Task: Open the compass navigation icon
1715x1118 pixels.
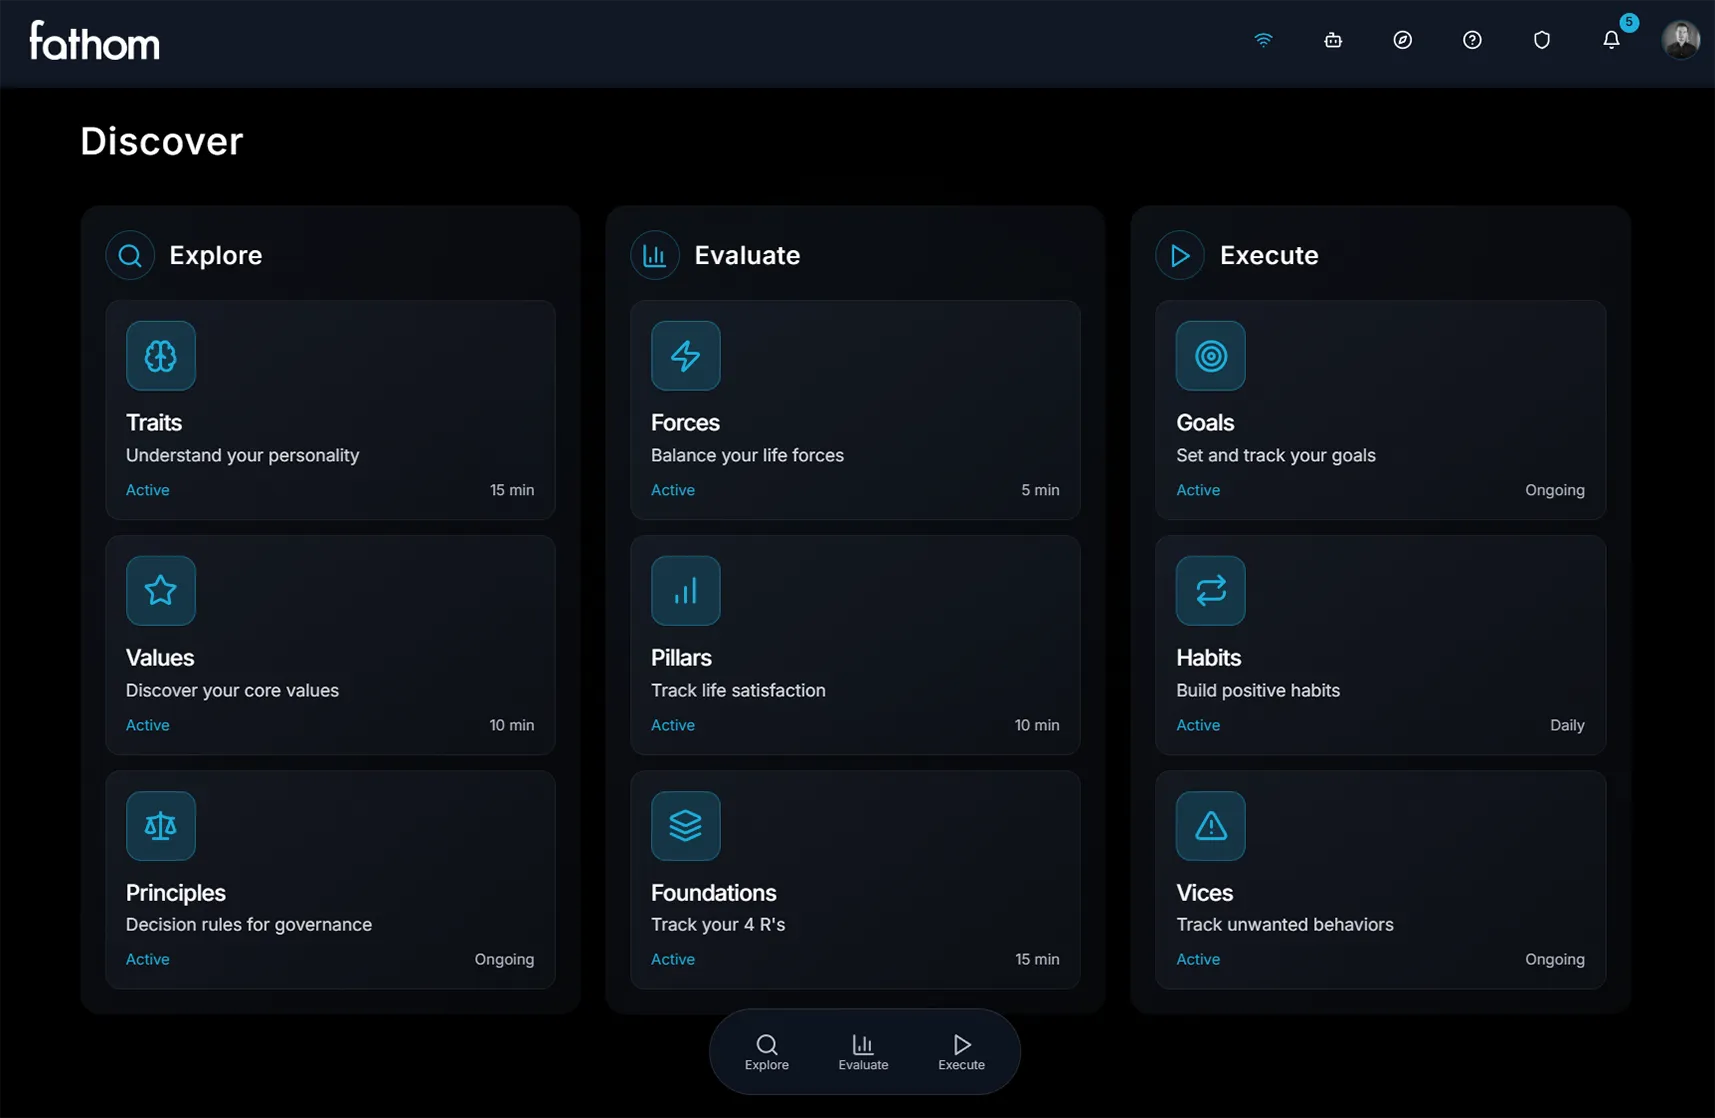Action: point(1402,40)
